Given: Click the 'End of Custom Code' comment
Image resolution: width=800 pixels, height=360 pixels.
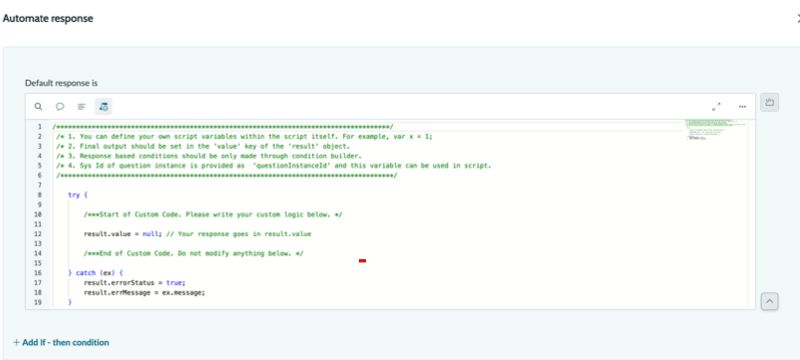Looking at the screenshot, I should pos(193,253).
